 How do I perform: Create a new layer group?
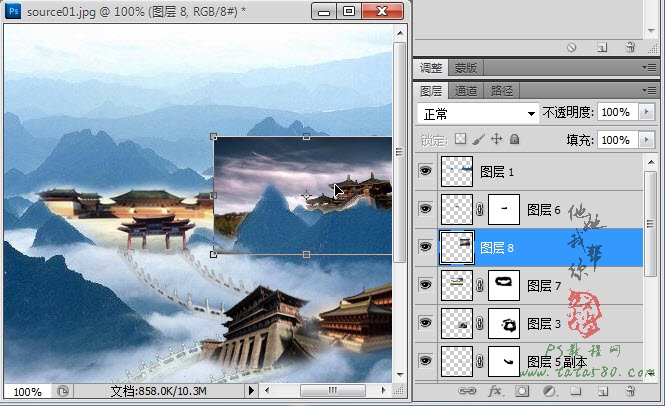[x=576, y=391]
